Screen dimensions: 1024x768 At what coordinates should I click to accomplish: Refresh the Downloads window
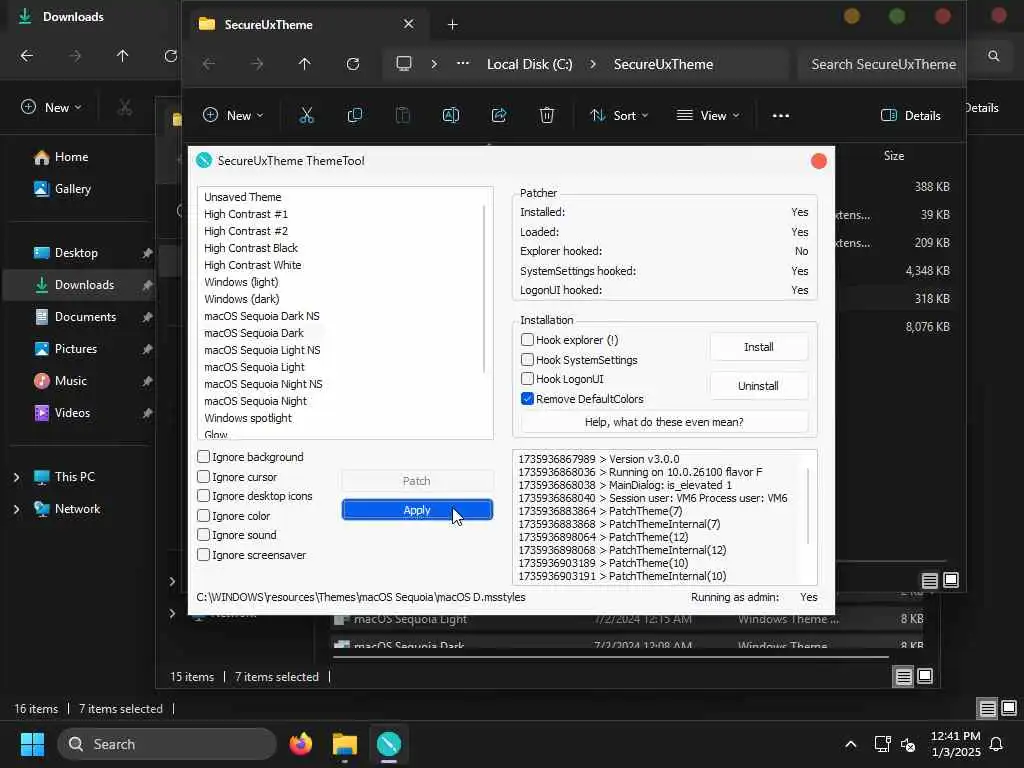click(170, 56)
